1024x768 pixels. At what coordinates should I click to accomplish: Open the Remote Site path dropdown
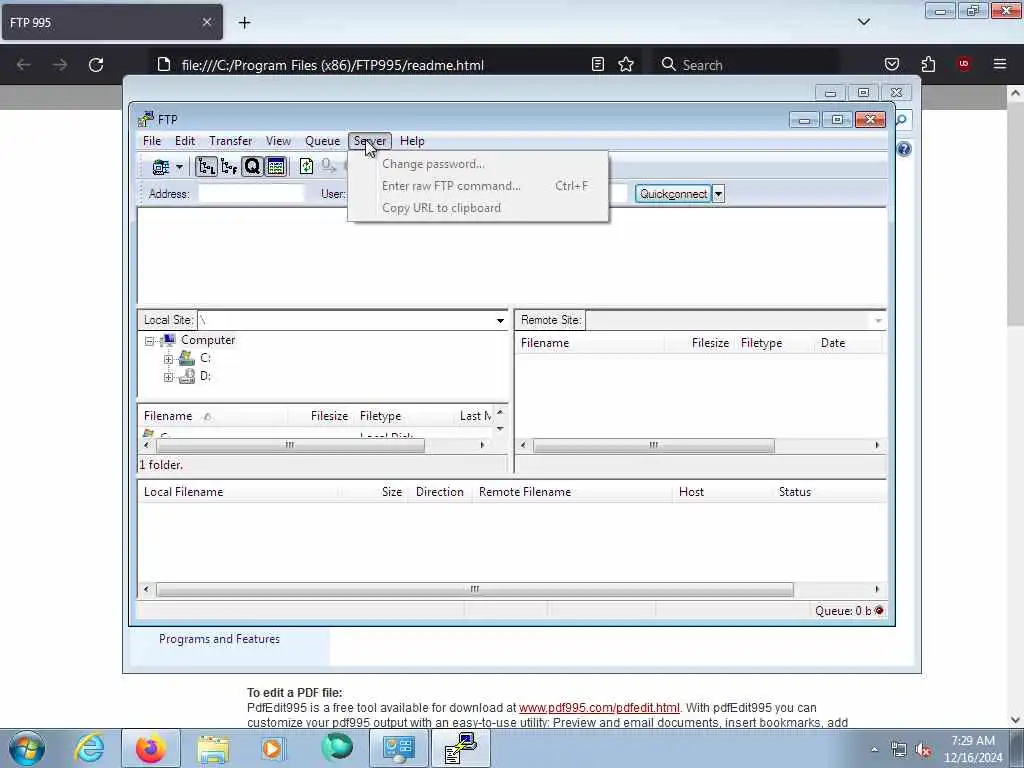coord(878,321)
